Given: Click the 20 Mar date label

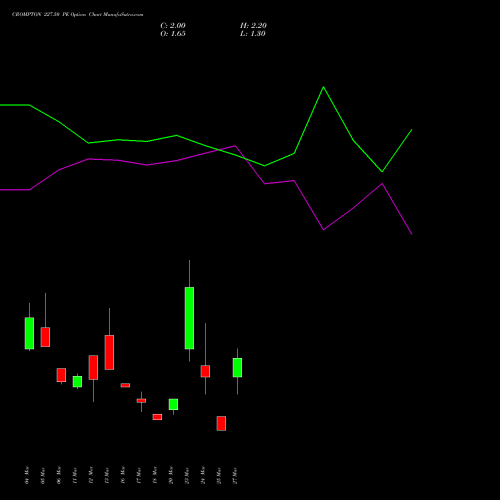Looking at the screenshot, I should (x=171, y=475).
